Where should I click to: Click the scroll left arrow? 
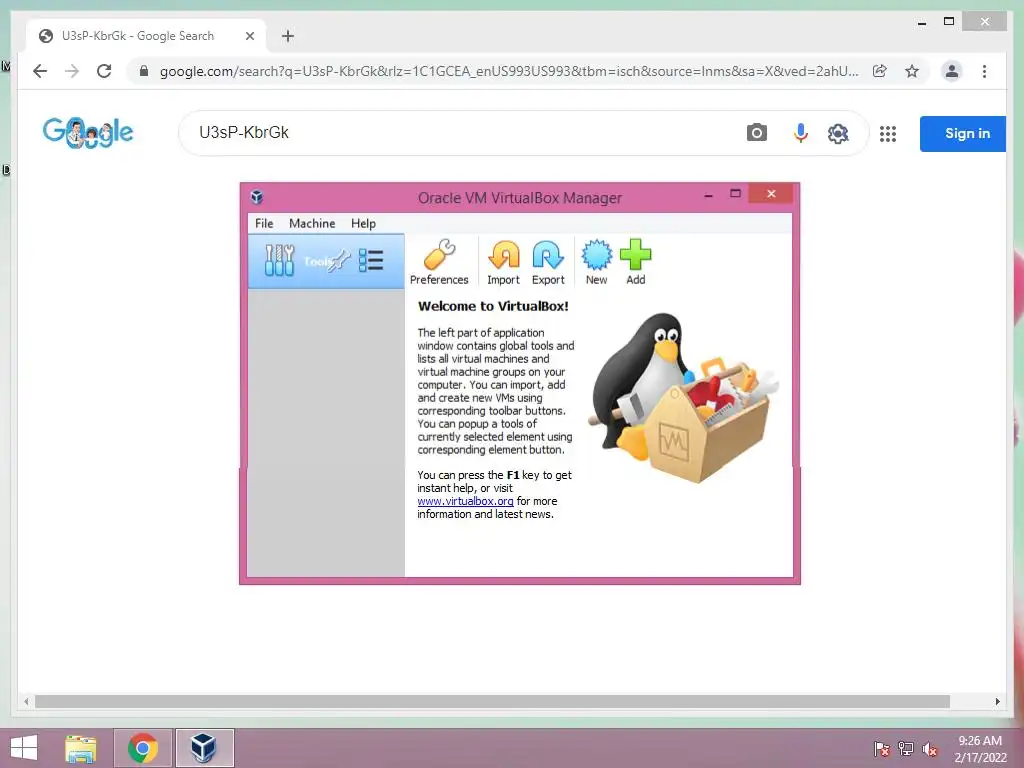point(26,701)
